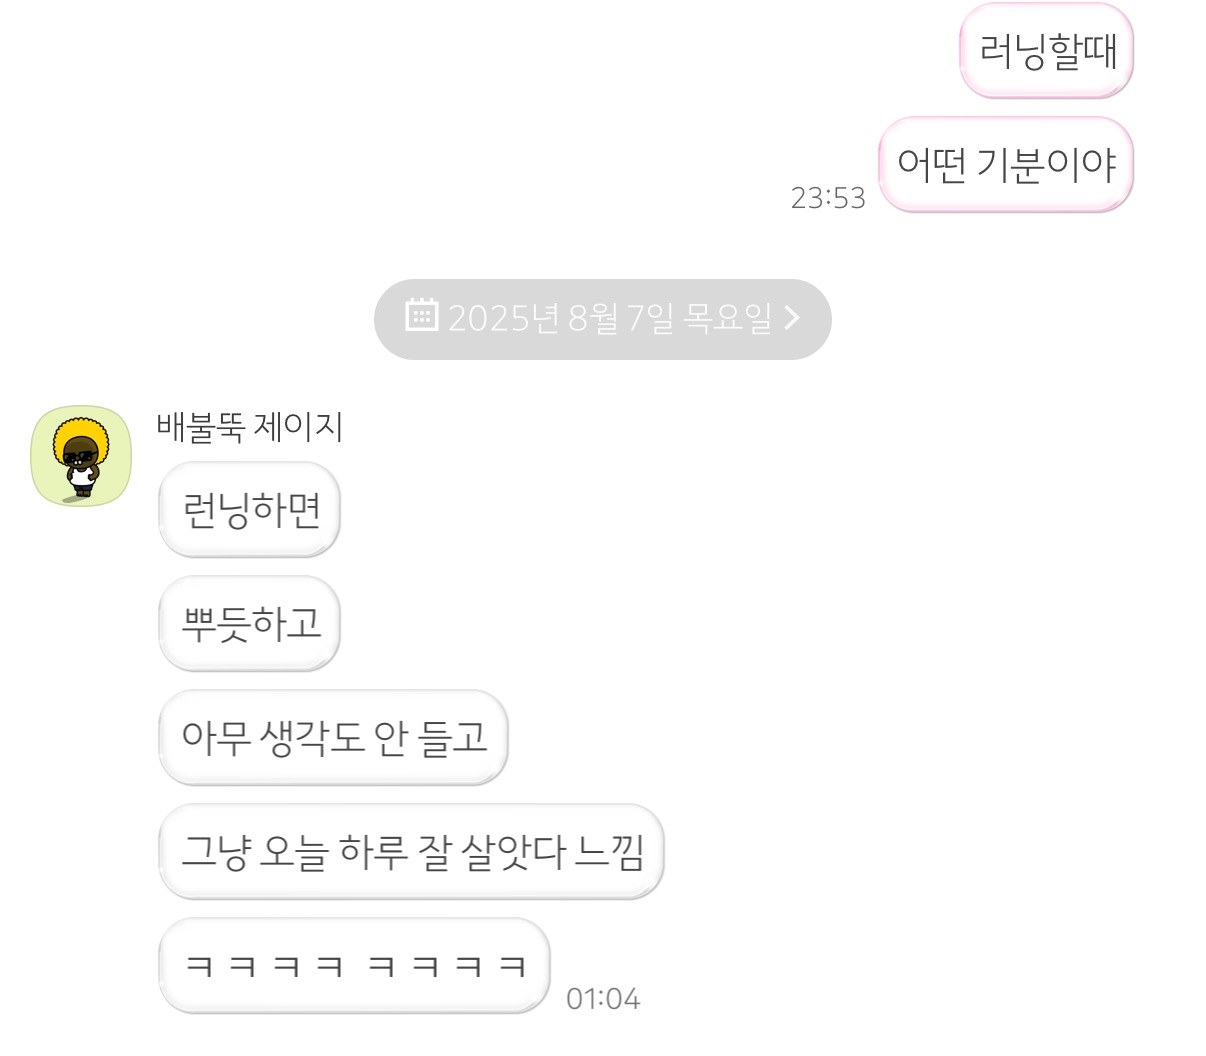Select the ㅋㅋㅋㅋ laughing message bubble
Screen dimensions: 1206x1056
[354, 966]
